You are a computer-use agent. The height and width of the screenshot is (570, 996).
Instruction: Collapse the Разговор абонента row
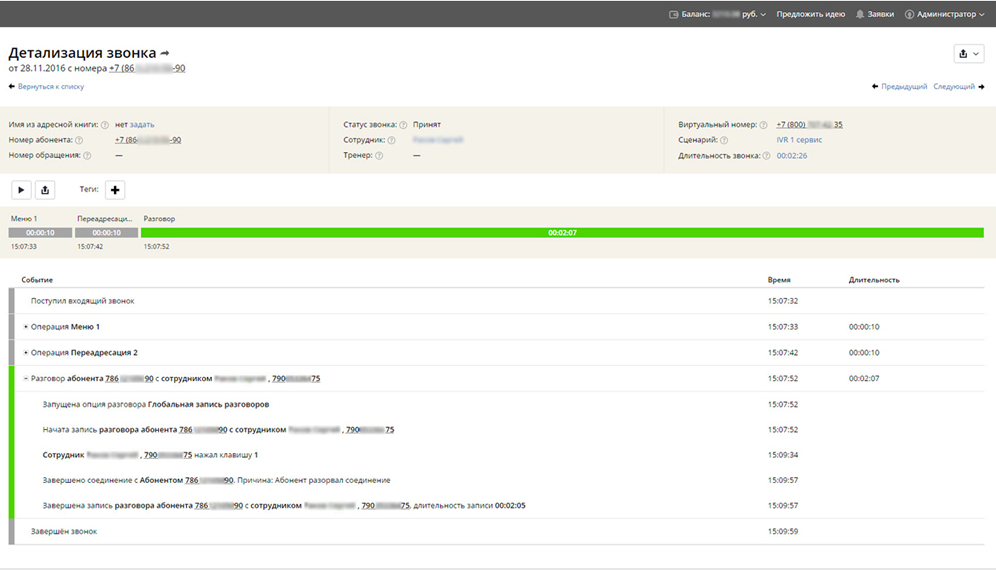[25, 379]
